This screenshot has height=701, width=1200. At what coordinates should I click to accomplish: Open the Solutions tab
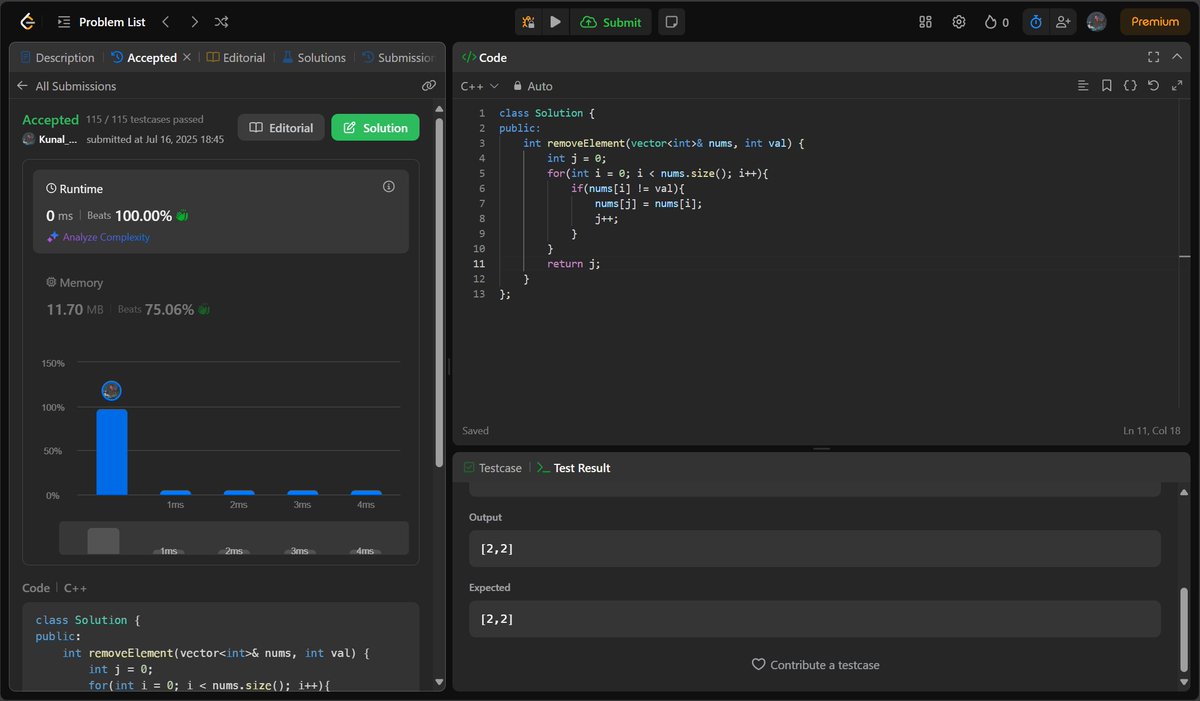tap(313, 58)
